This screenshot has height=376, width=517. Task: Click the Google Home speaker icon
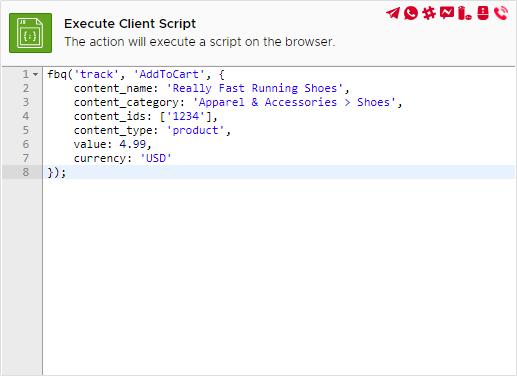(x=483, y=13)
